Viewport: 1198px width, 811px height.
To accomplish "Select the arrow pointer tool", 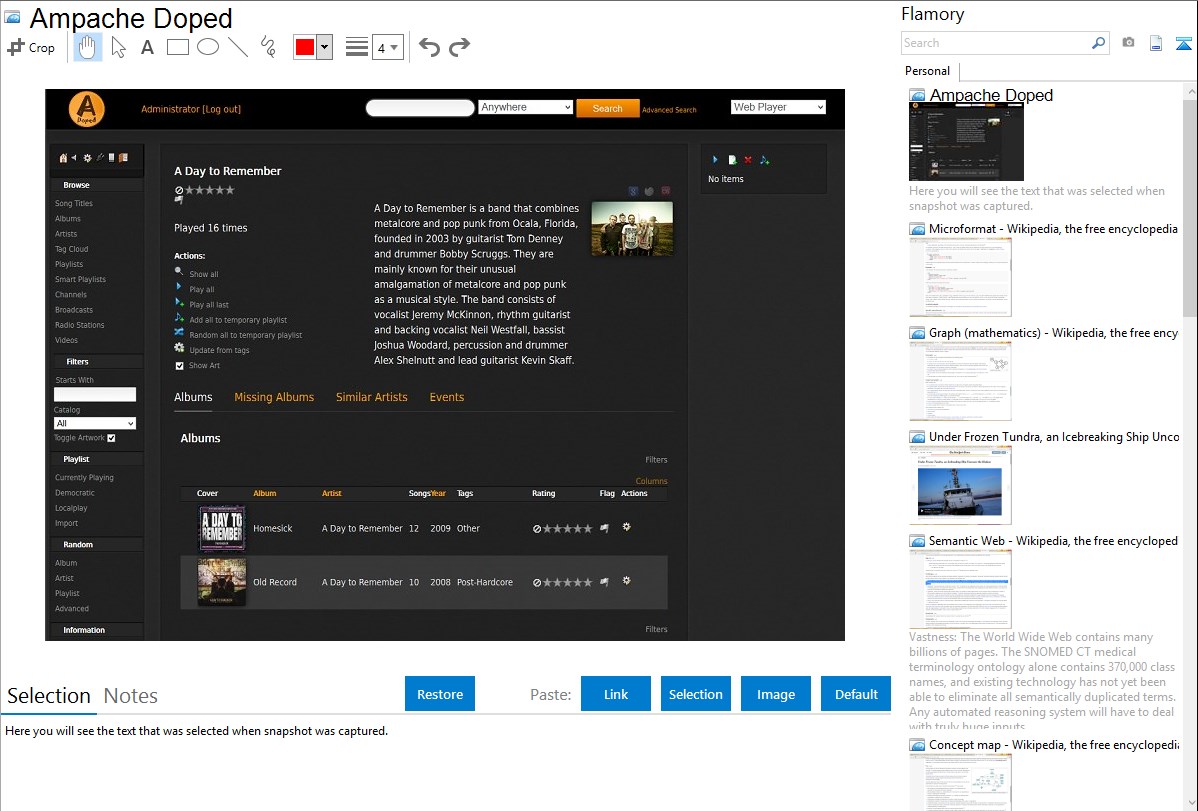I will click(x=118, y=47).
